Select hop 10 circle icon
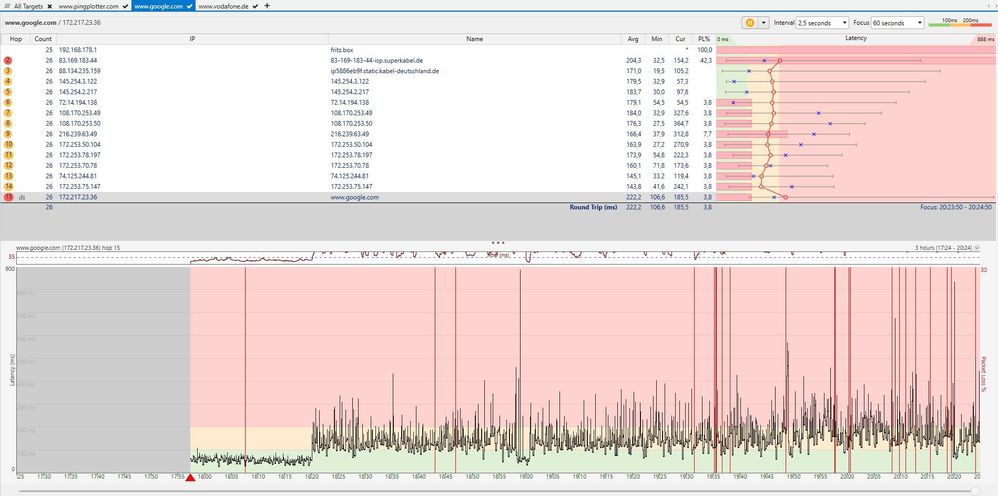Viewport: 998px width, 496px height. (x=8, y=145)
